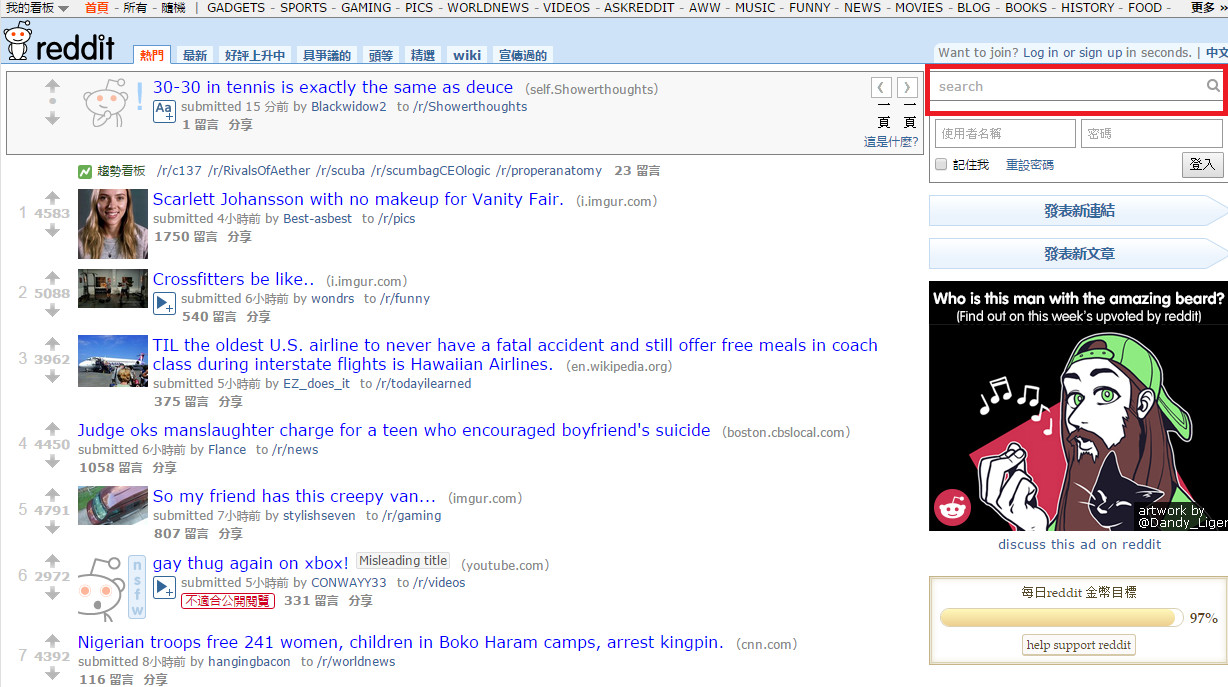Show more subreddits in top bar
This screenshot has height=687, width=1228.
coord(1209,8)
